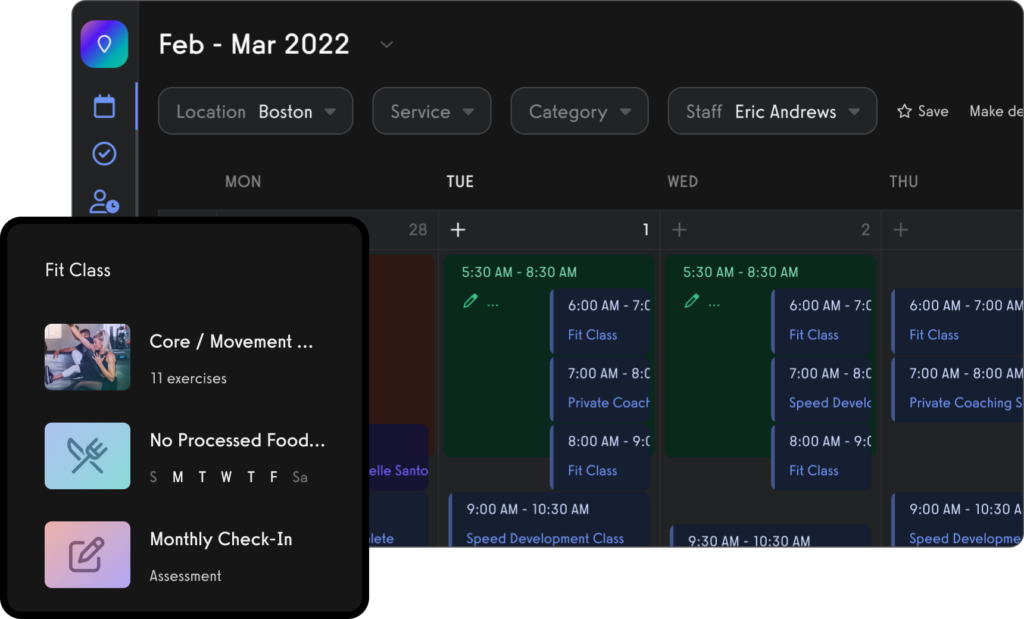Image resolution: width=1024 pixels, height=619 pixels.
Task: Open the Core / Movement exercise thumbnail
Action: [87, 357]
